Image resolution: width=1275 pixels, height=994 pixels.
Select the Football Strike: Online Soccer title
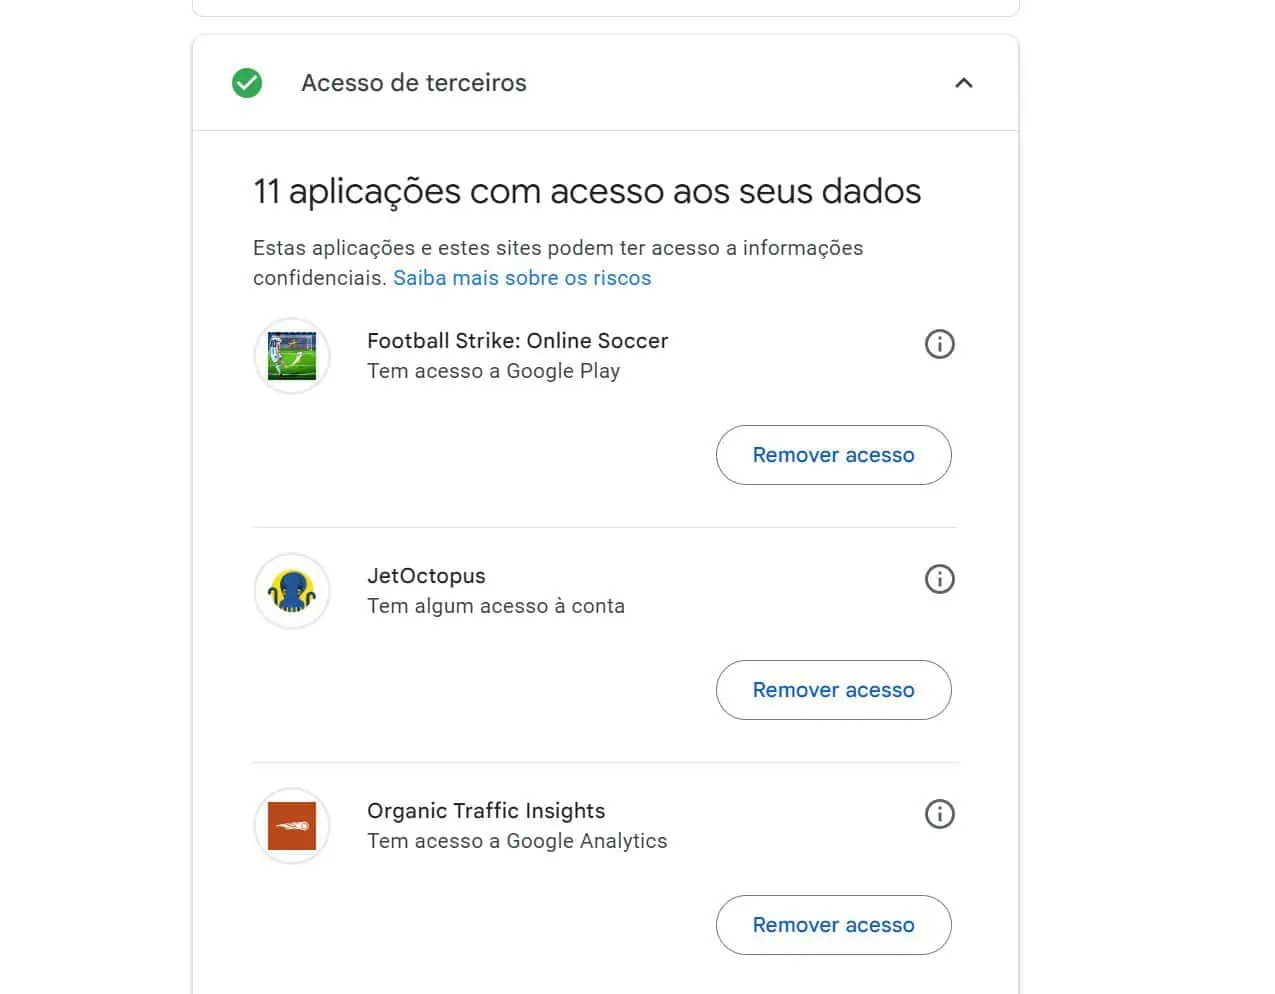[517, 340]
